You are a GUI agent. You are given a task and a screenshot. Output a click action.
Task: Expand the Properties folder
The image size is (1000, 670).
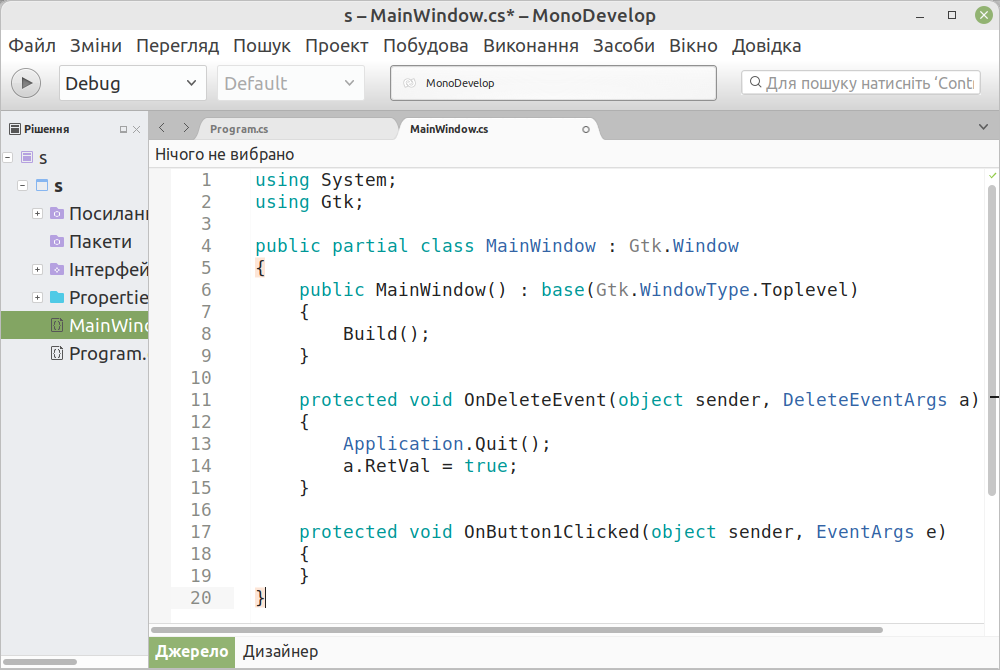pos(37,297)
